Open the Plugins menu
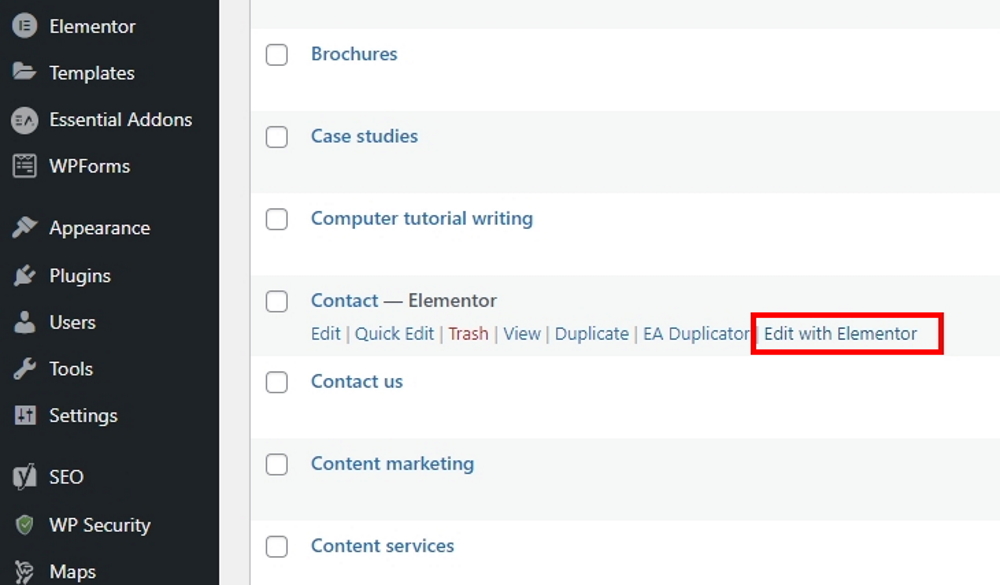The height and width of the screenshot is (585, 1000). pos(80,276)
